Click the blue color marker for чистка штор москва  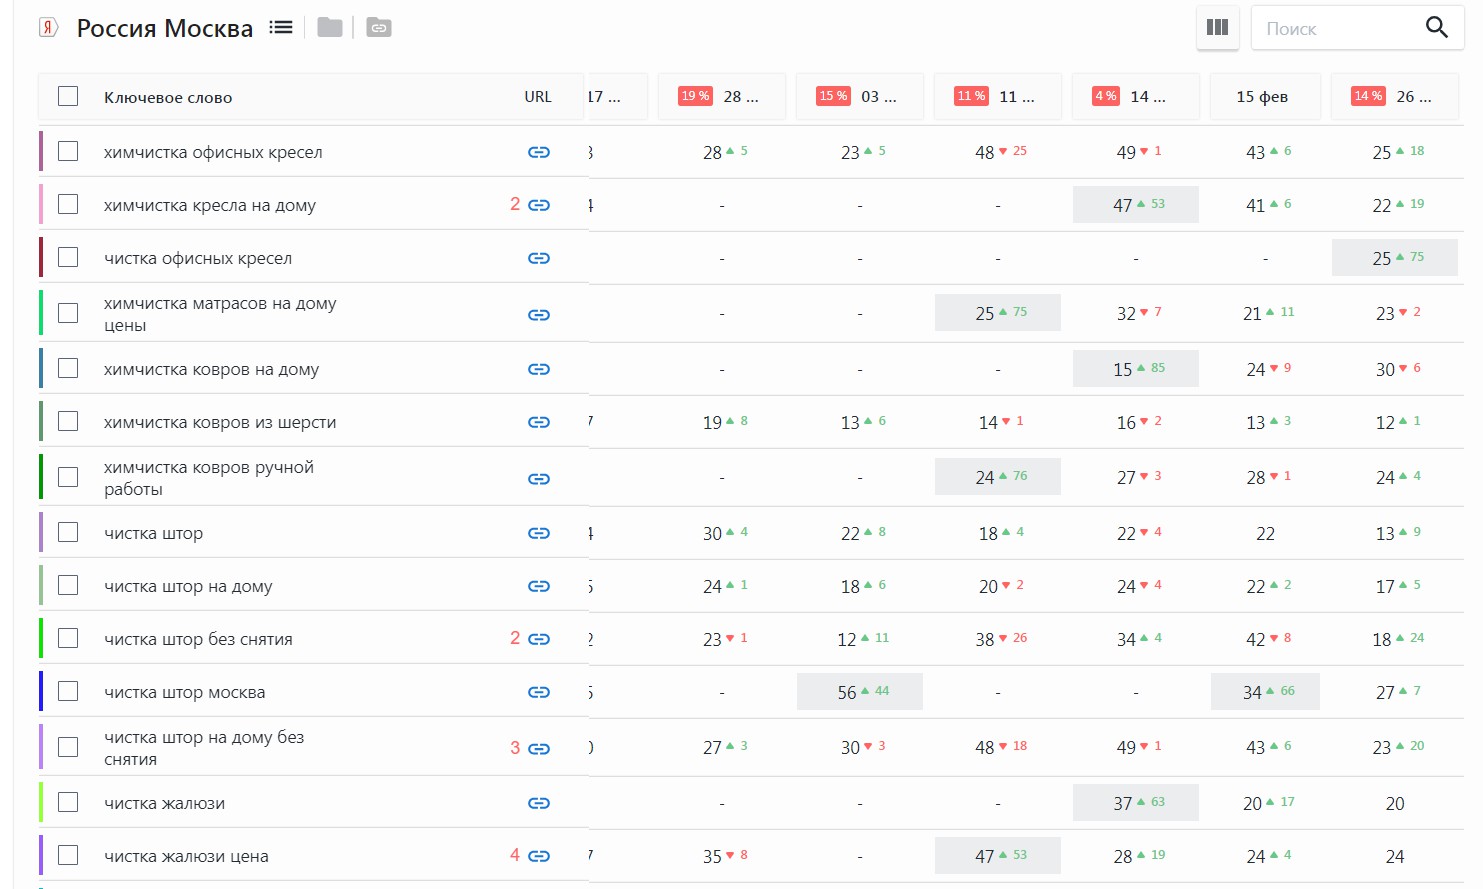click(x=41, y=691)
